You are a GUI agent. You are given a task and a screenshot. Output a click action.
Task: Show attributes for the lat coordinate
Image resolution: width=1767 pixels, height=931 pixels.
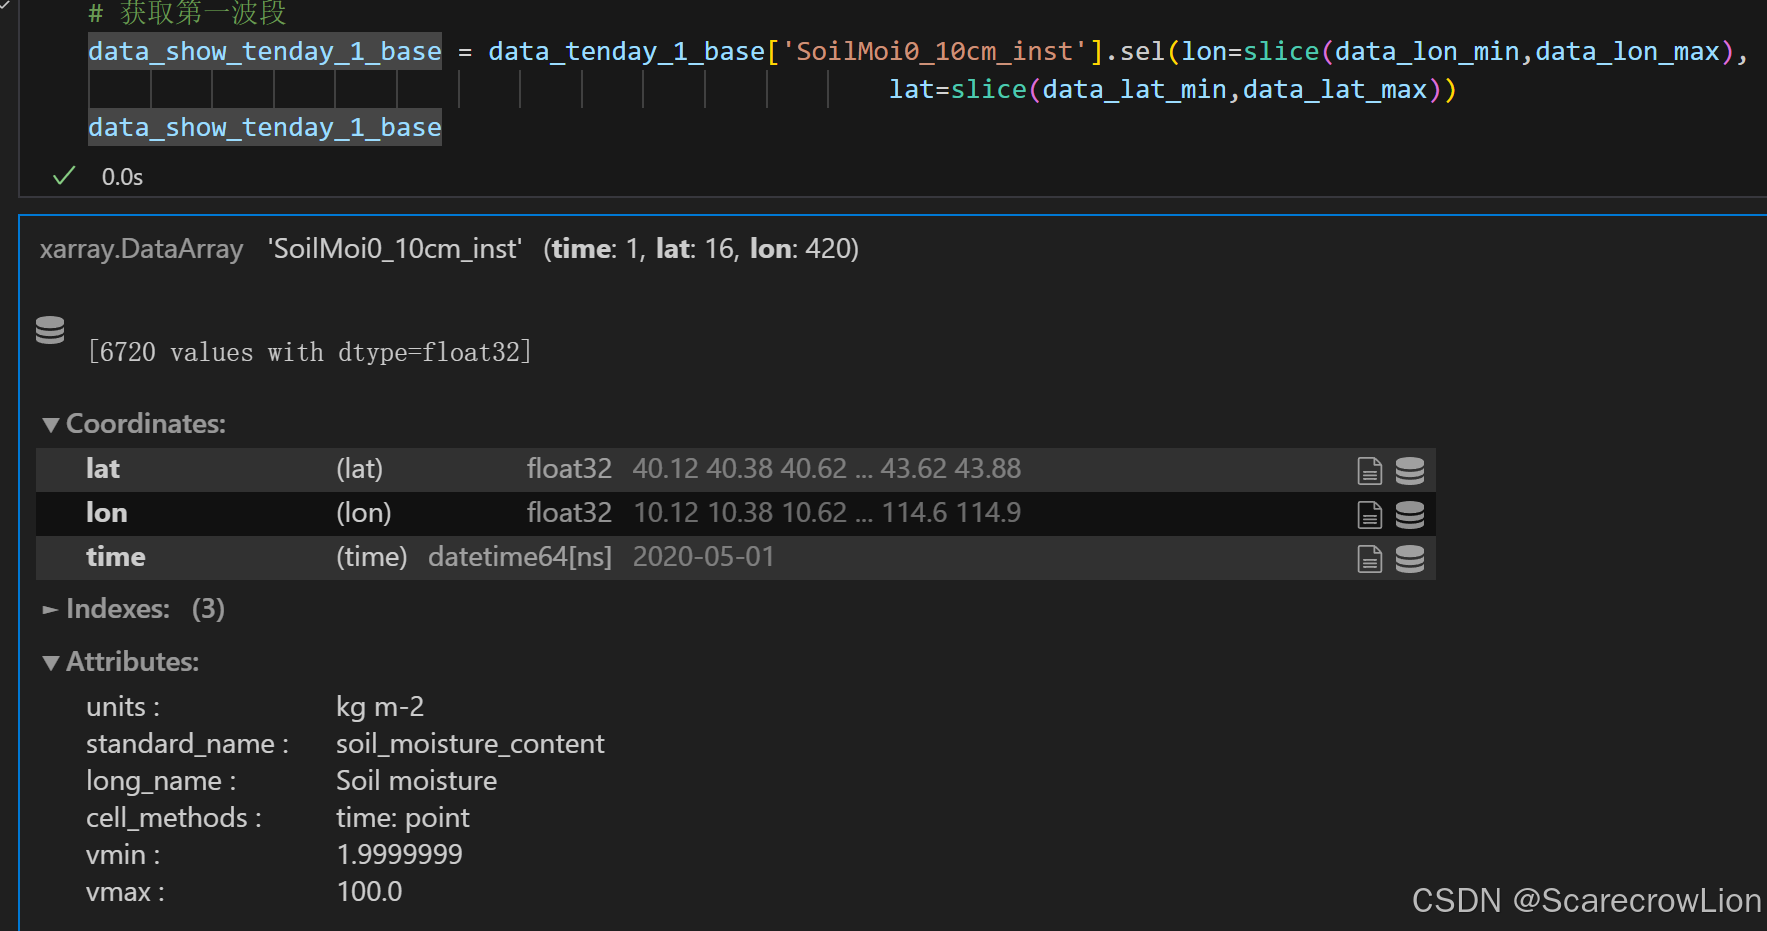click(x=1369, y=469)
